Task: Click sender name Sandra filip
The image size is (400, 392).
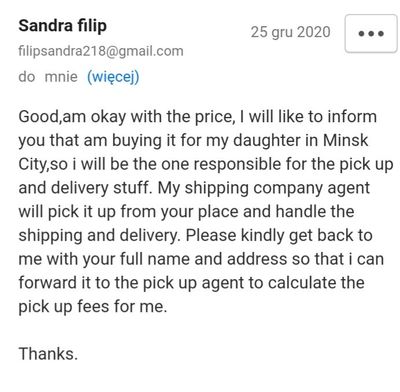Action: click(x=63, y=26)
